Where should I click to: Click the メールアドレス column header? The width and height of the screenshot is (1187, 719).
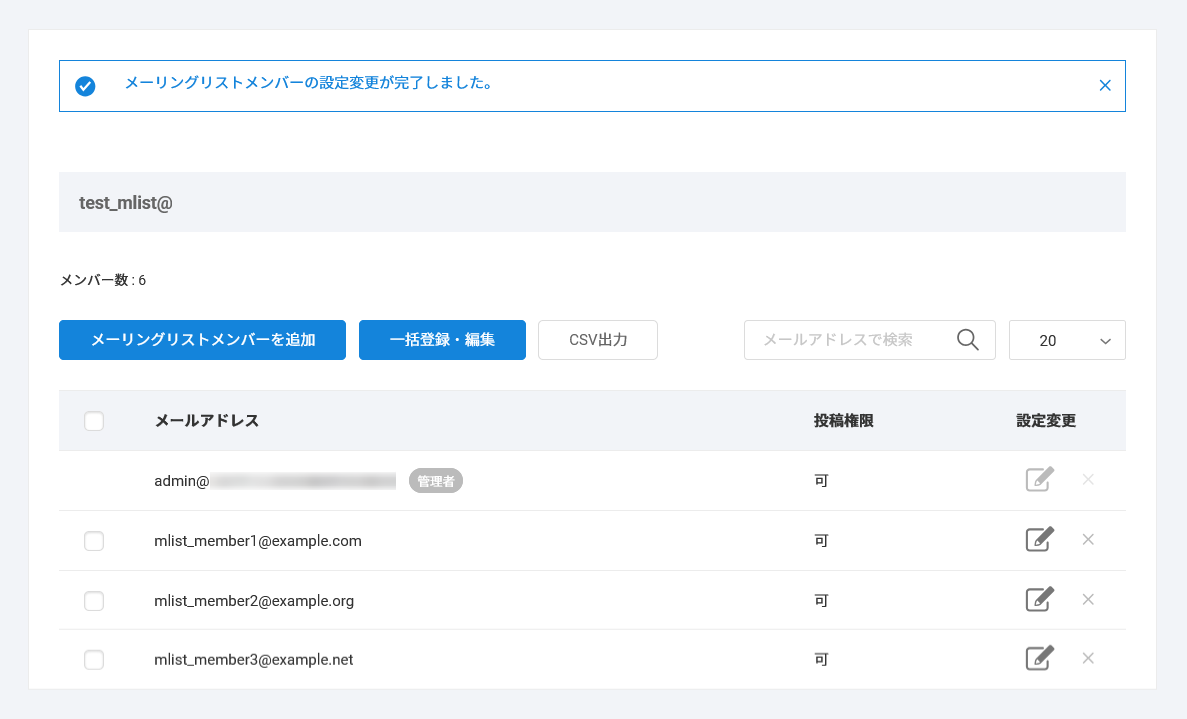point(207,421)
